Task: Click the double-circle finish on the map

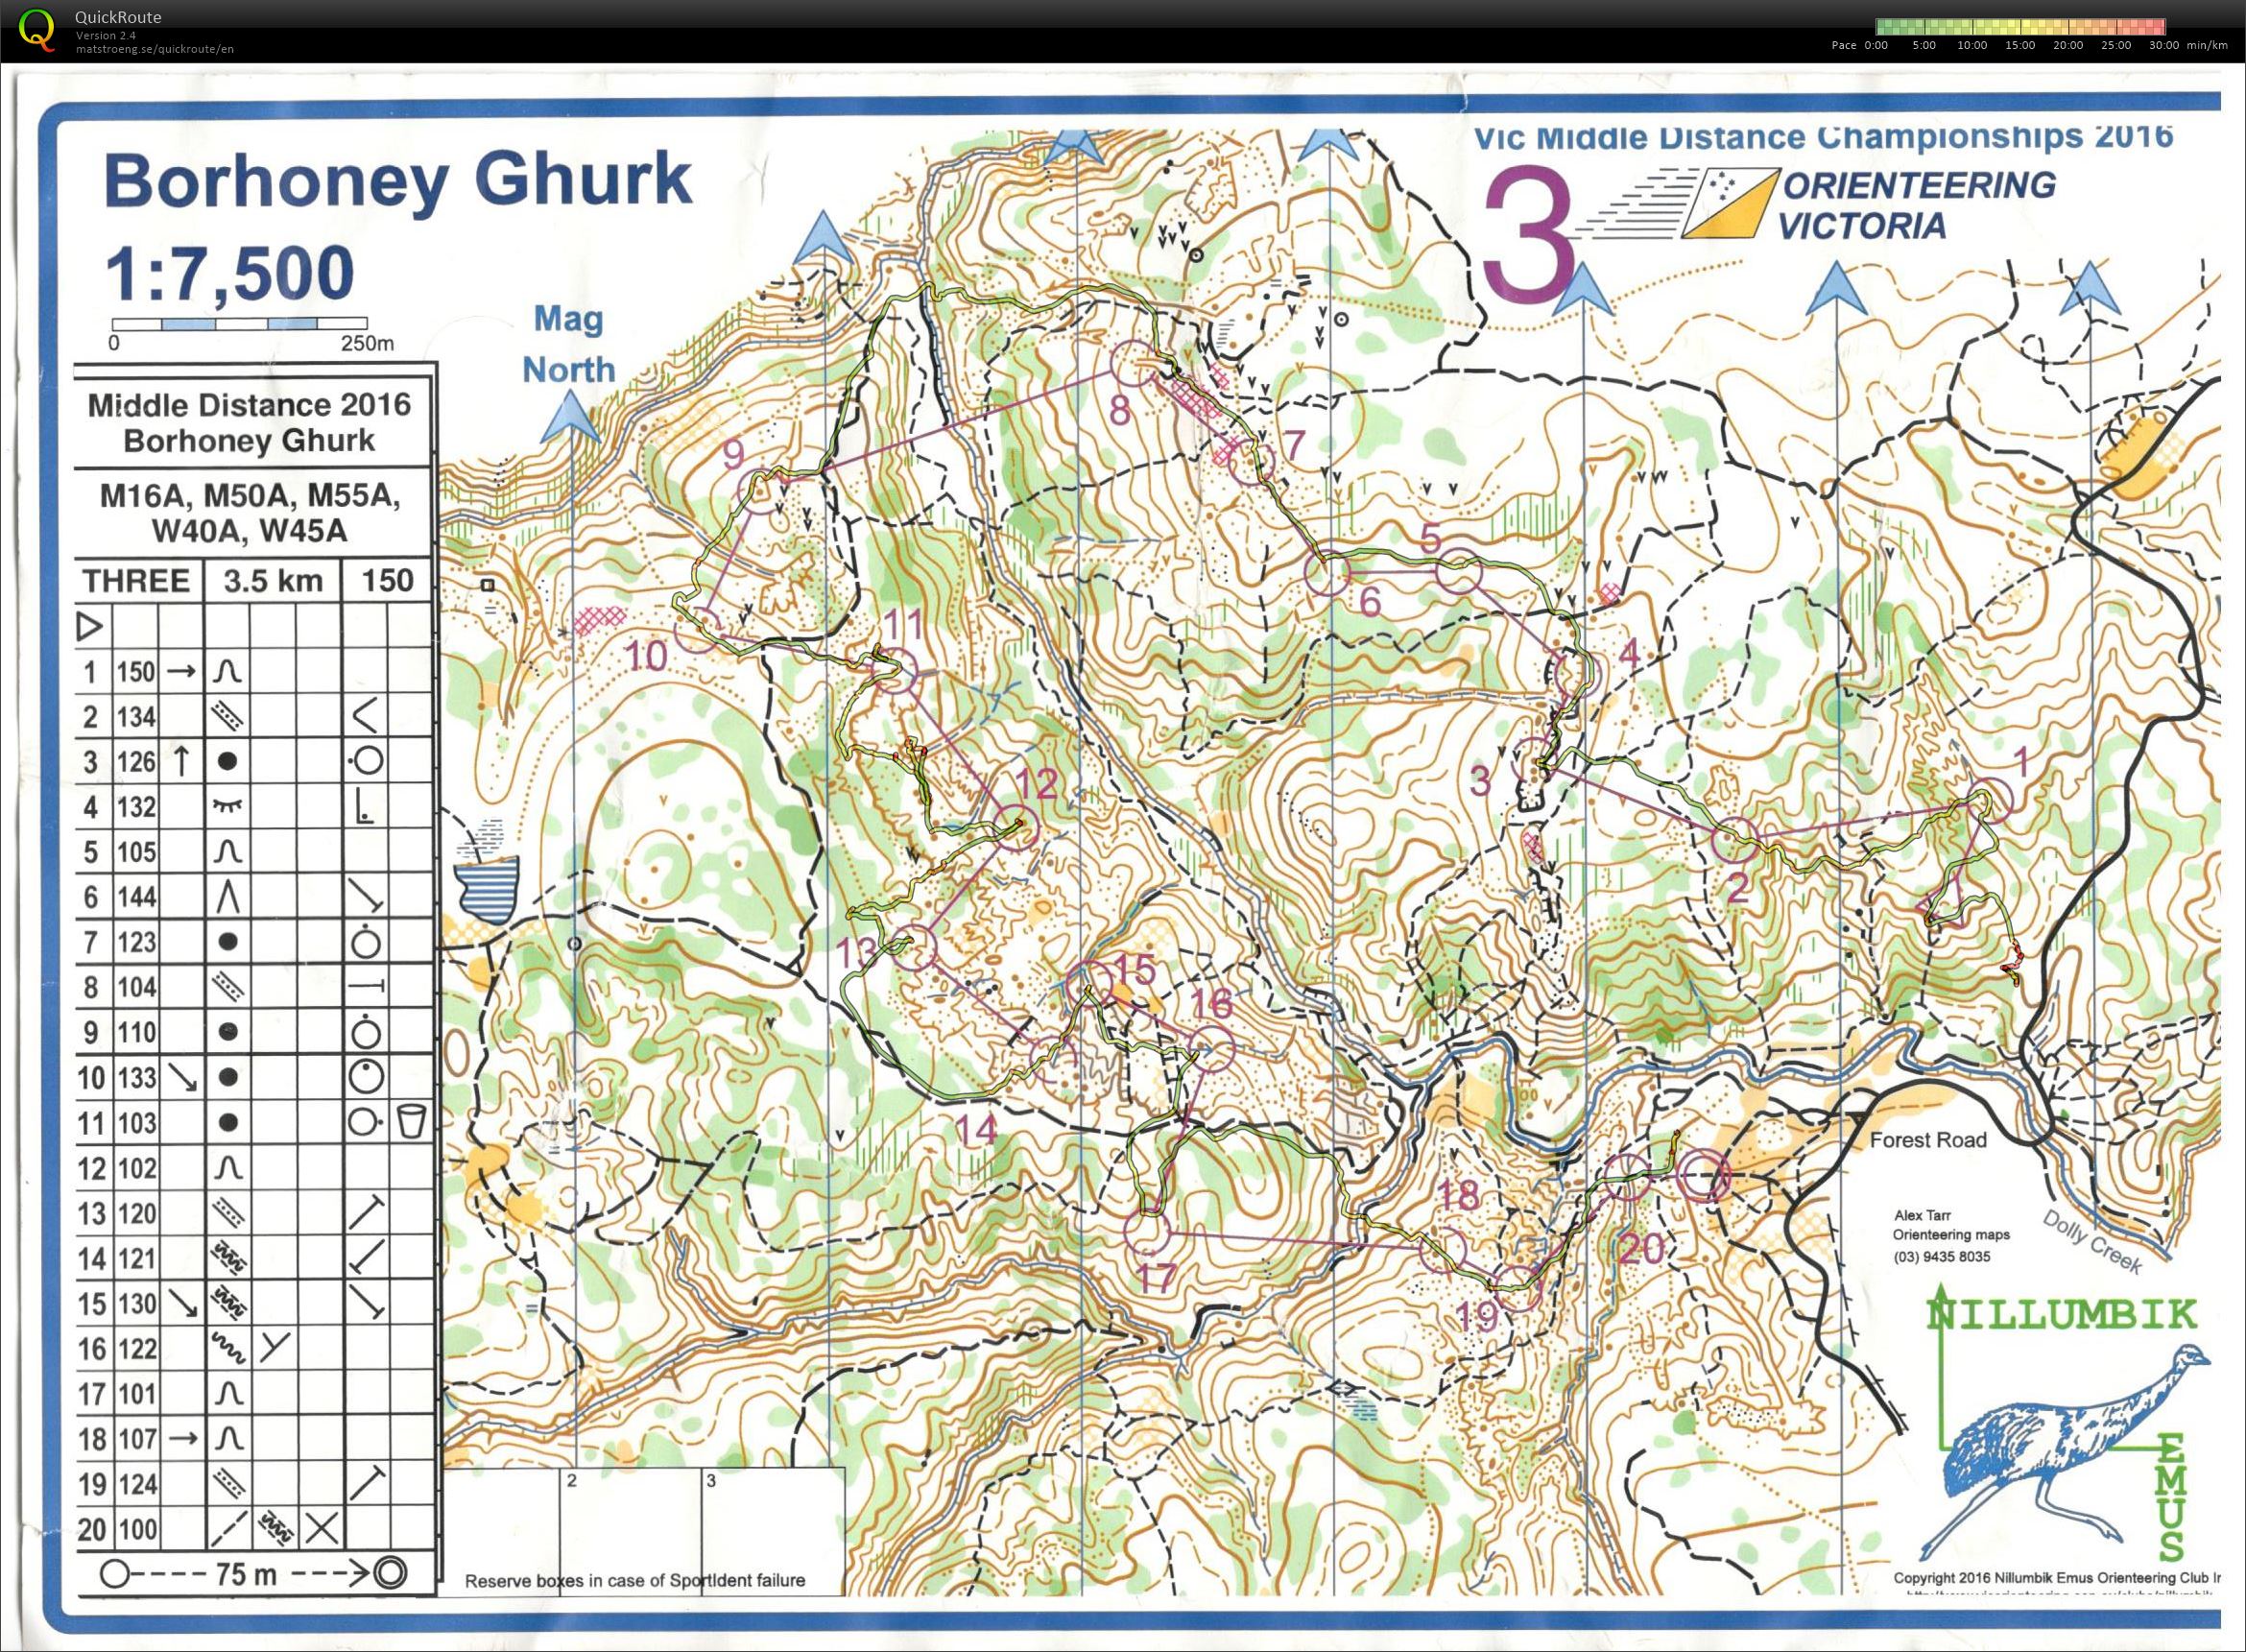Action: pos(1702,1176)
